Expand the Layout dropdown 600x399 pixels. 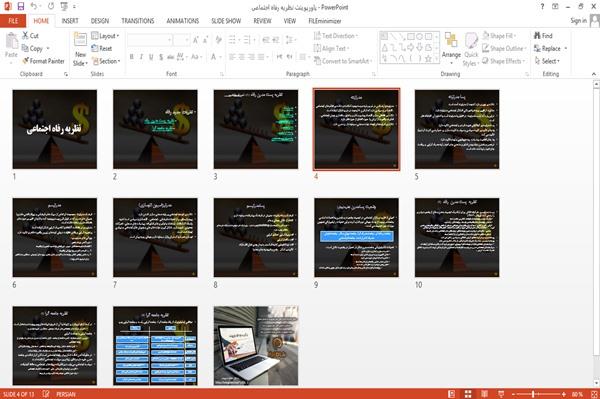coord(105,36)
